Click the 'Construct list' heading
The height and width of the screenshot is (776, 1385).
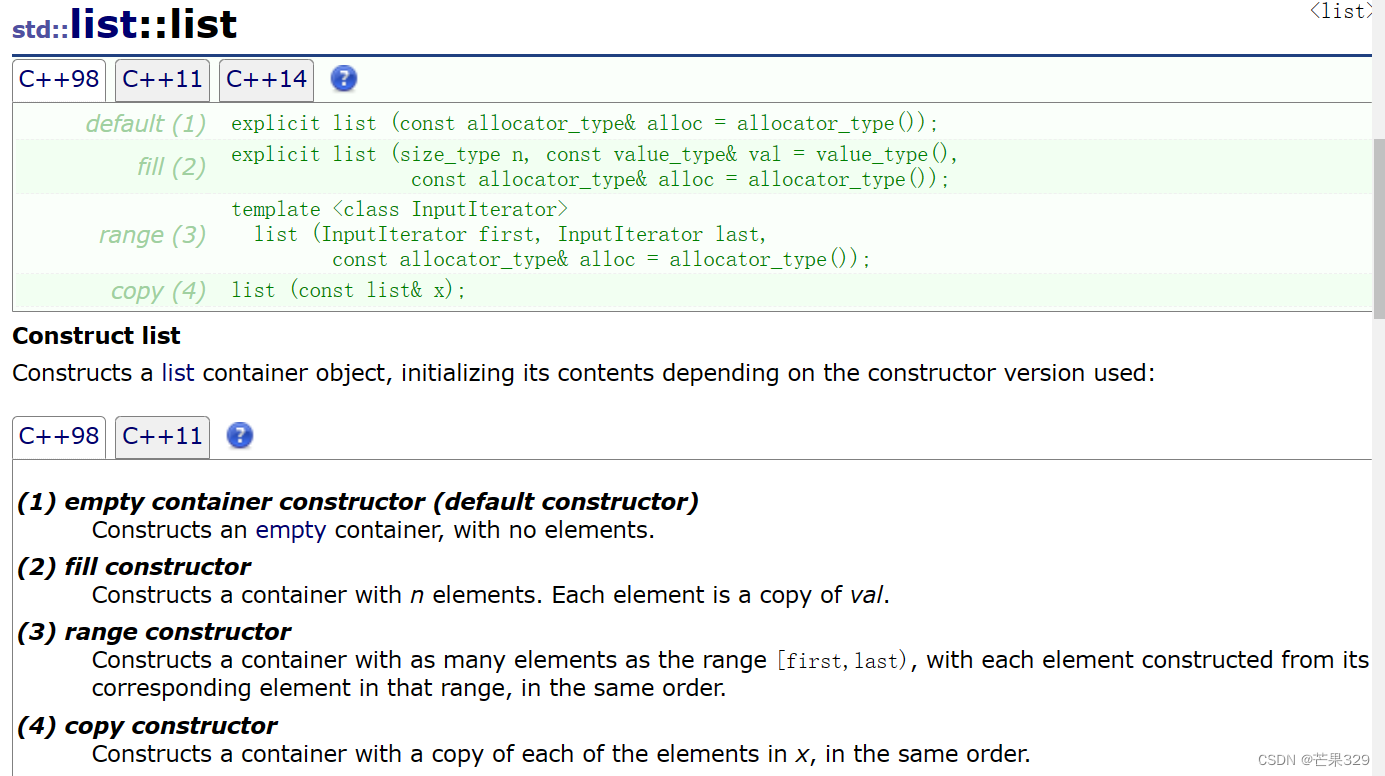(97, 336)
